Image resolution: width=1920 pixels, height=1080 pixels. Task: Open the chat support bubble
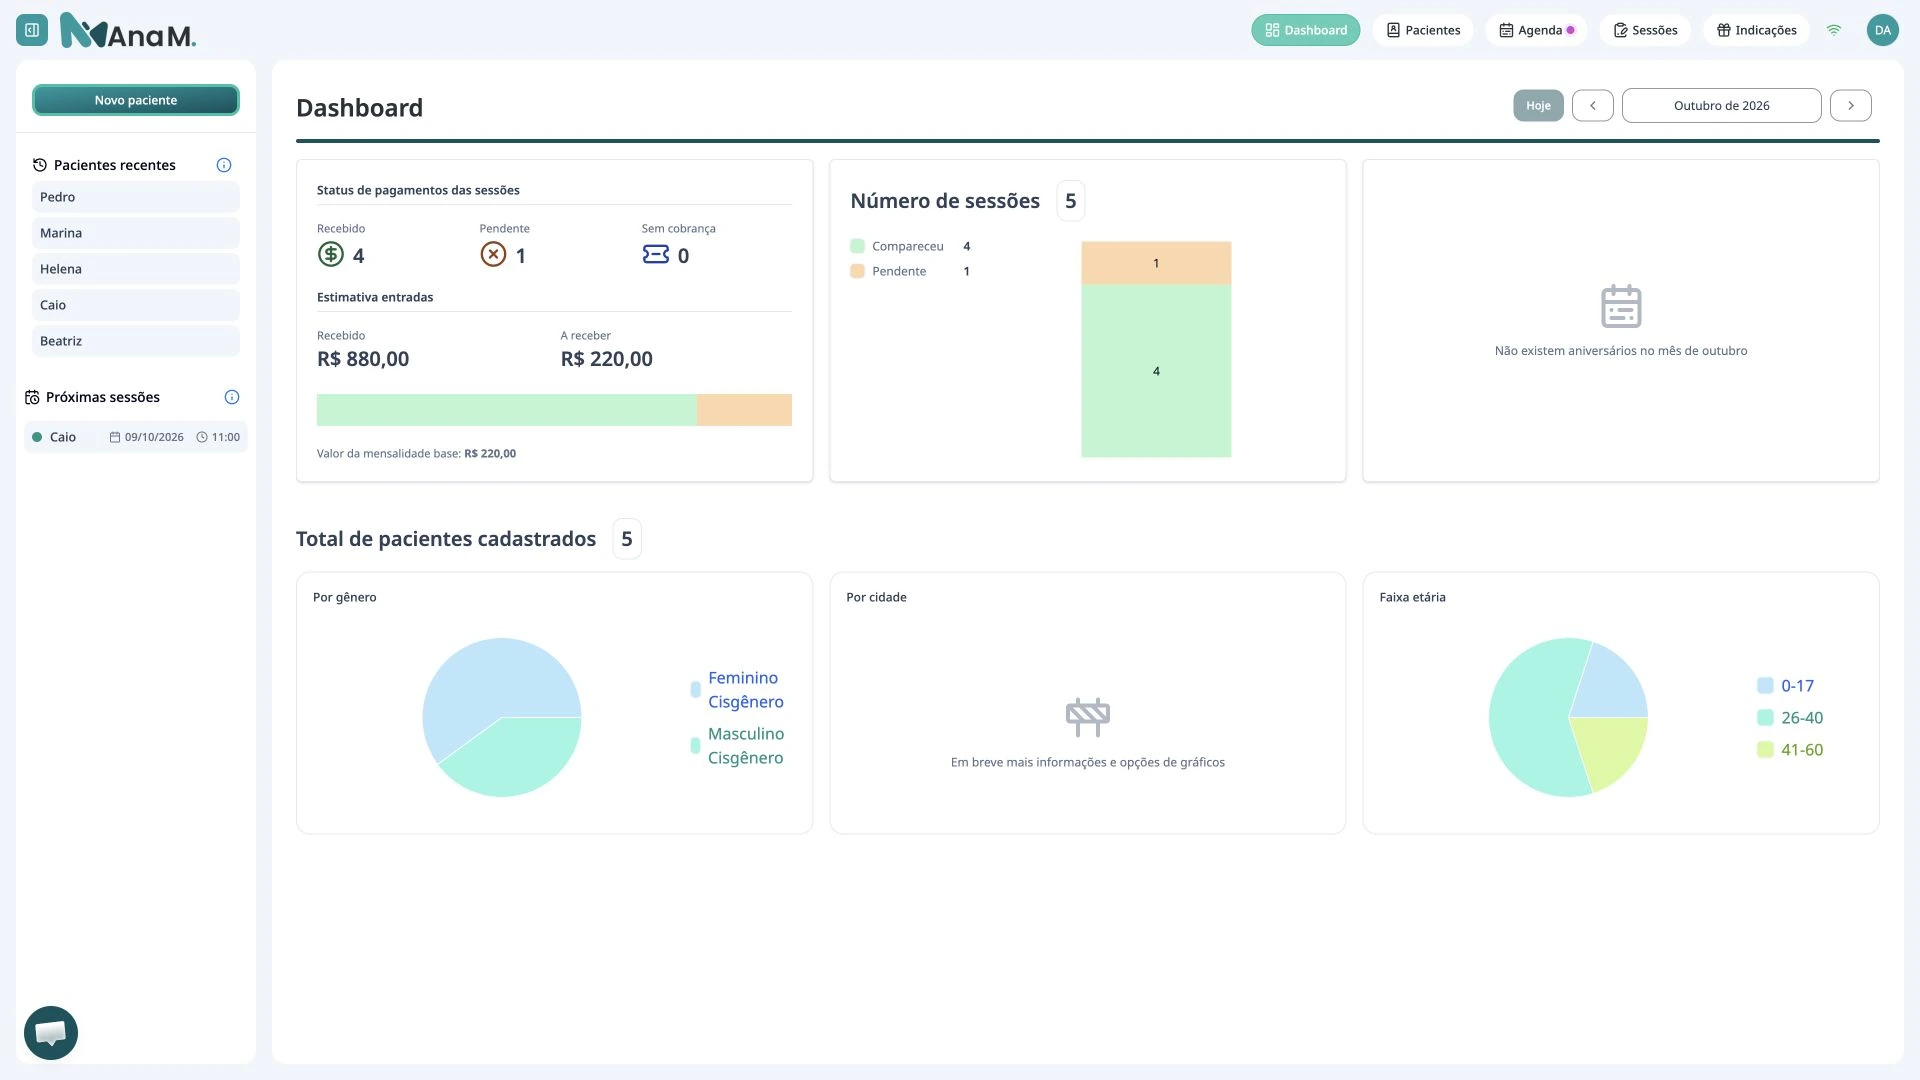(51, 1033)
